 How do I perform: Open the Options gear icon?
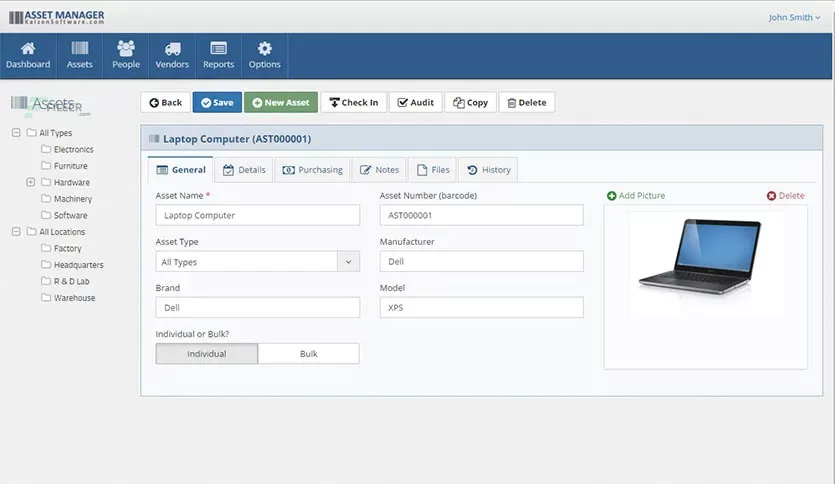tap(264, 49)
